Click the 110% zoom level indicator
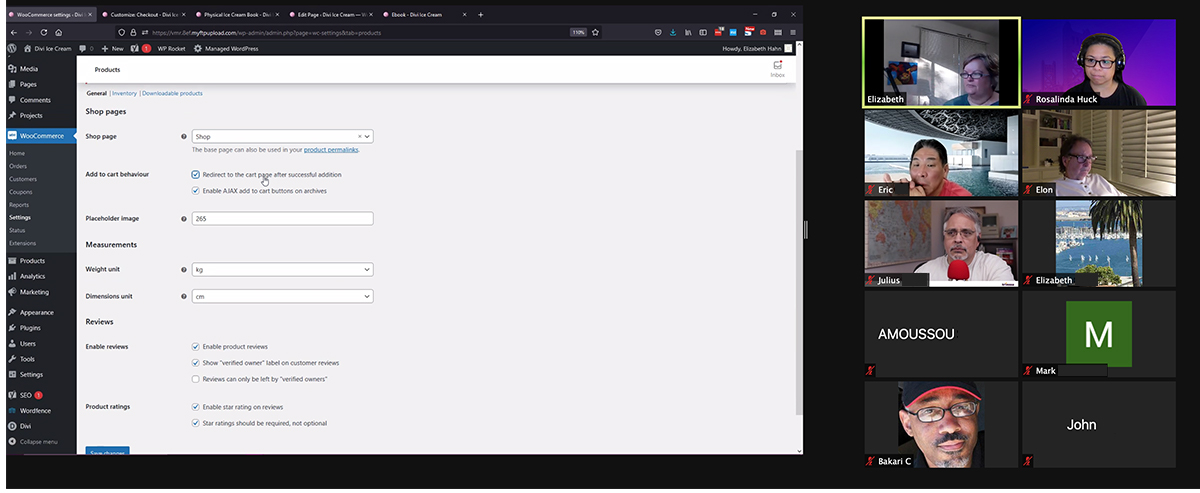The width and height of the screenshot is (1200, 493). (578, 32)
